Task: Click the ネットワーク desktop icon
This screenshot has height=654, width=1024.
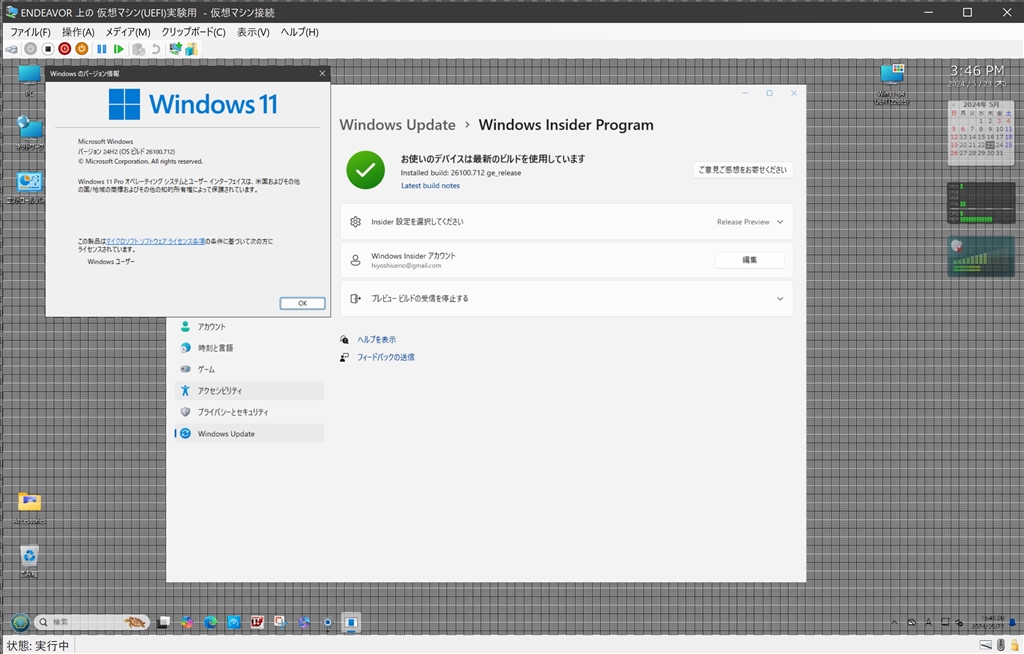Action: [x=29, y=133]
